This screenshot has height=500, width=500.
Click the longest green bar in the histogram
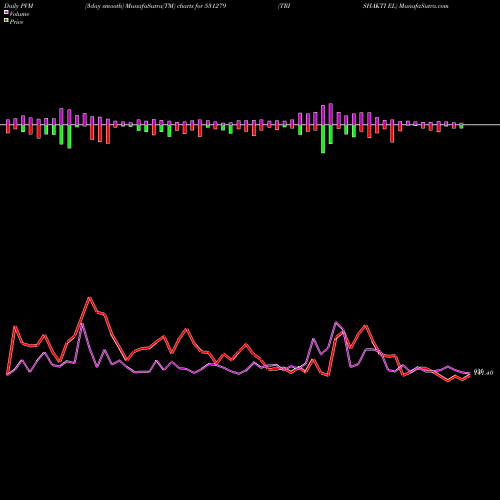point(323,139)
